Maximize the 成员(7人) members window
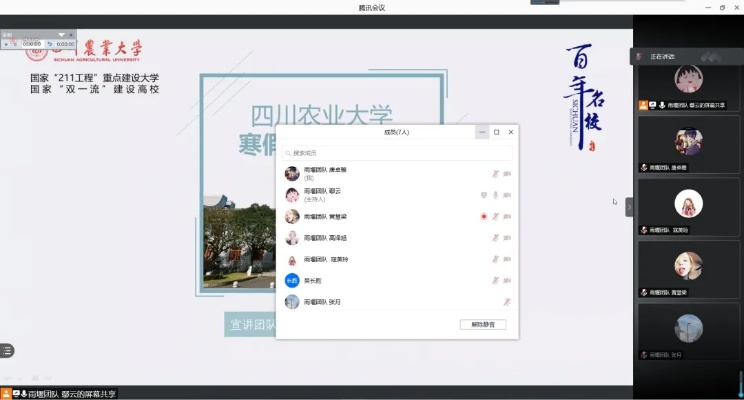 coord(496,132)
